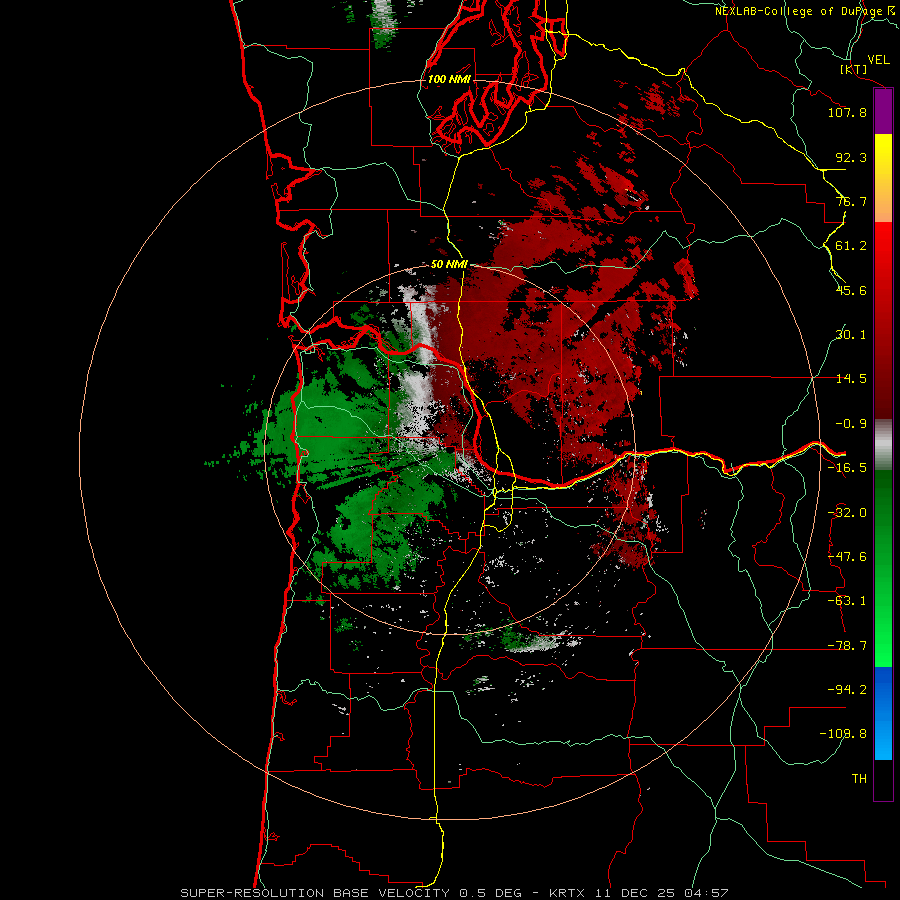The image size is (900, 900).
Task: Click the 76.7 velocity scale value
Action: (851, 201)
